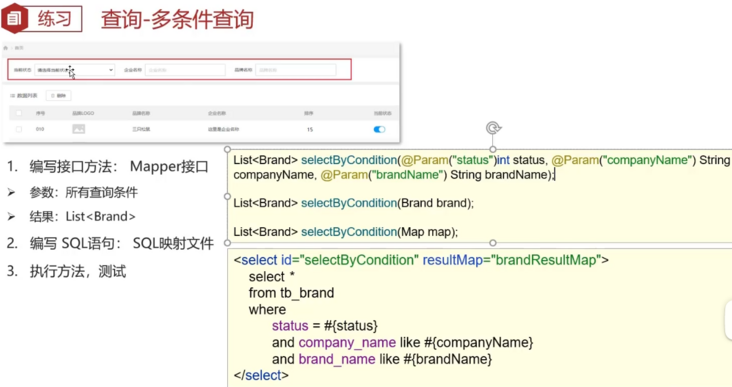Click the line 'selectByCondition(Map map);'
Viewport: 732px width, 387px height.
coord(345,232)
